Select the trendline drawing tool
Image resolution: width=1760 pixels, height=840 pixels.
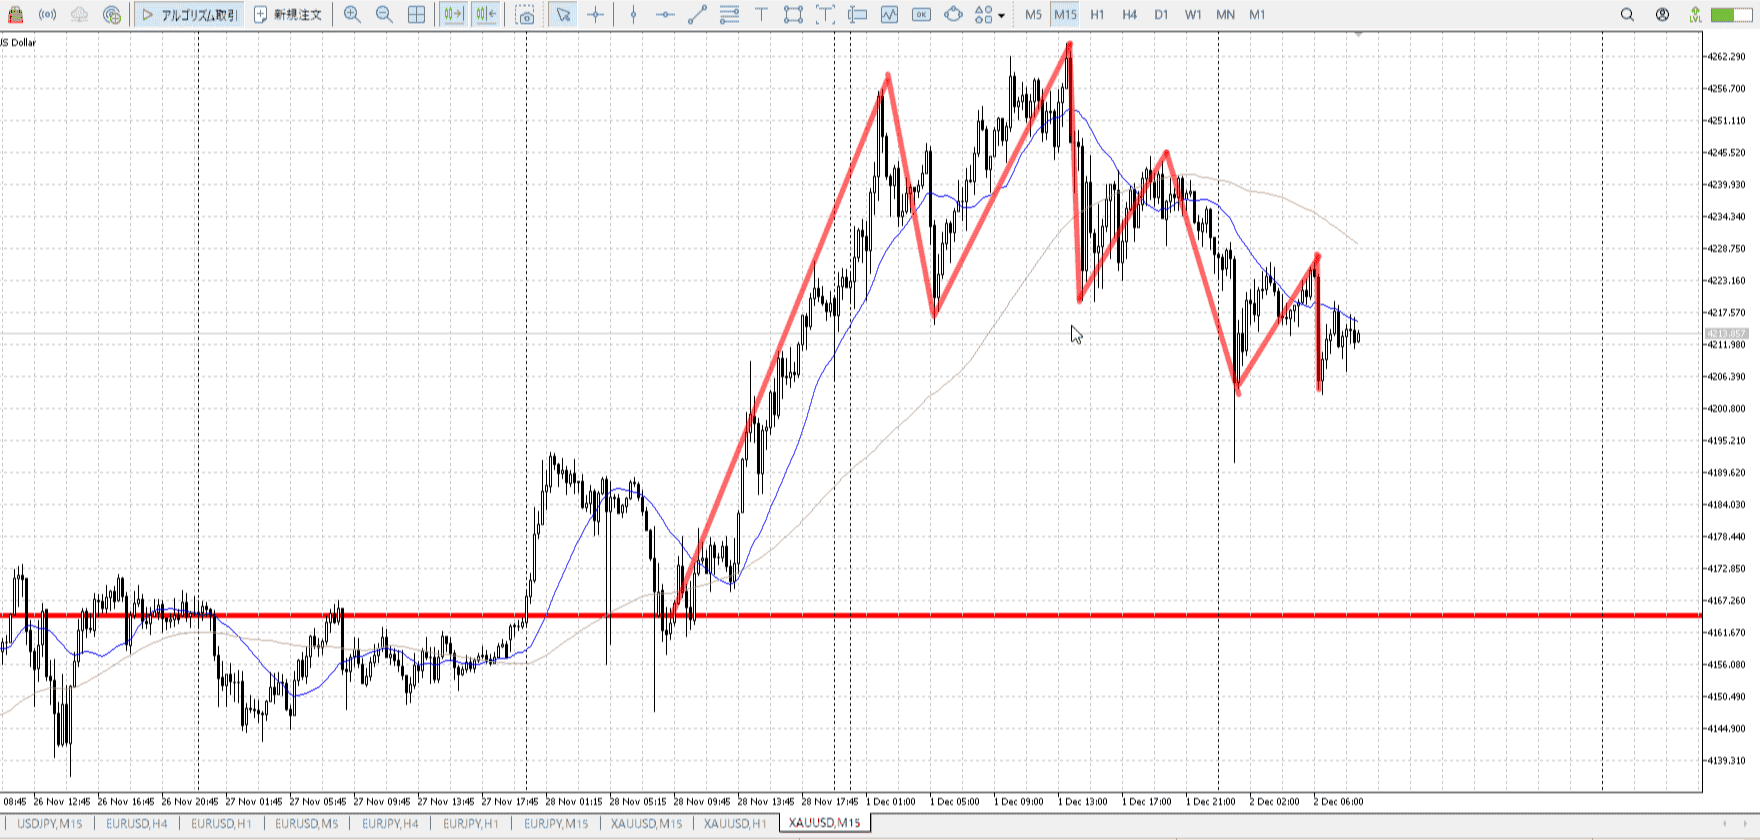coord(697,15)
